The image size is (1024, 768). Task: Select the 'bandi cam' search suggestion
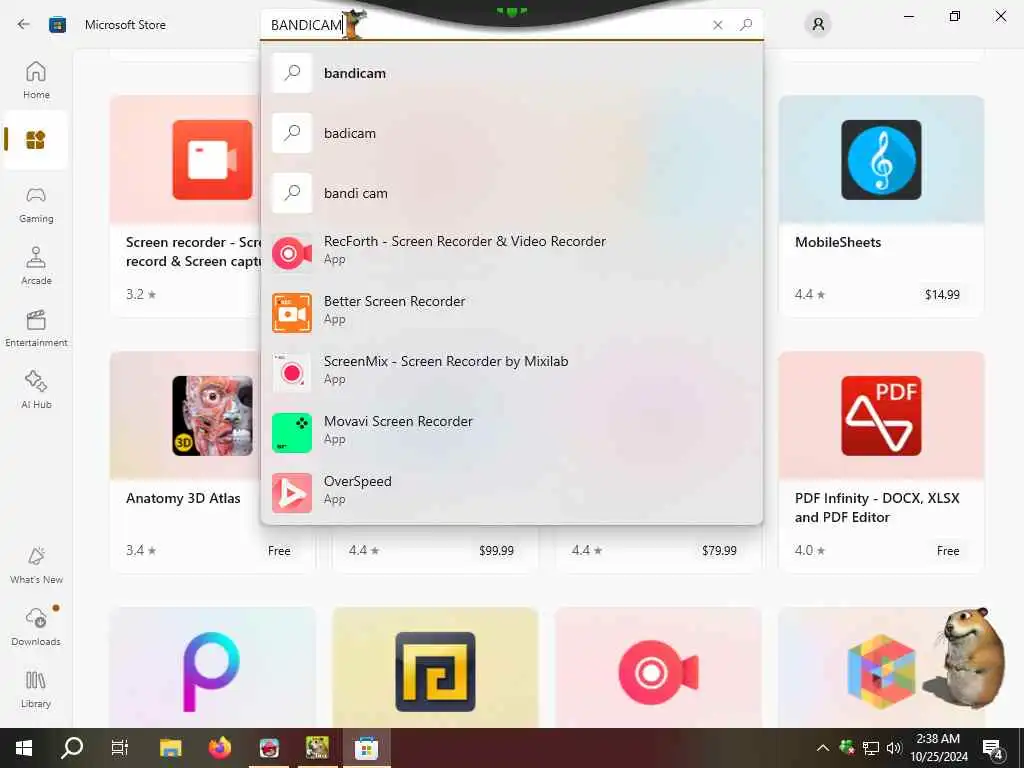click(511, 193)
